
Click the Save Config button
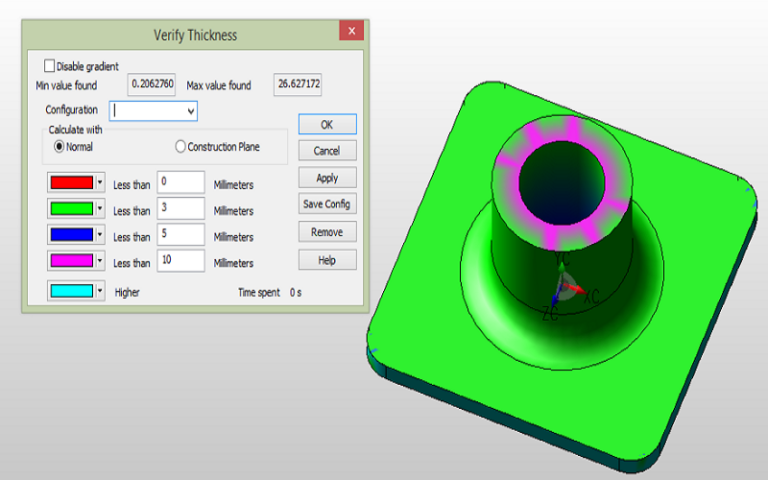click(327, 204)
